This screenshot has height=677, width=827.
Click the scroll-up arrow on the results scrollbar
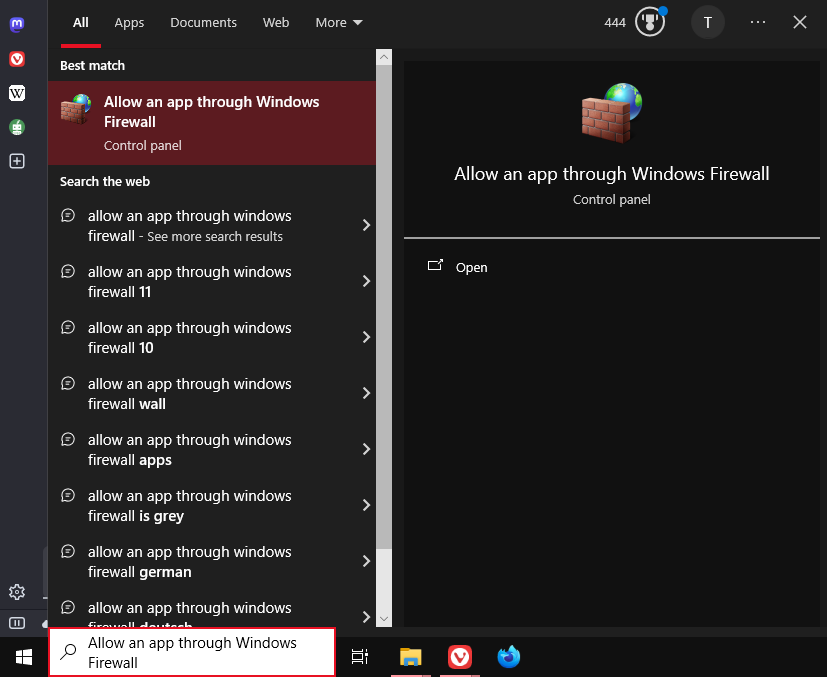tap(383, 57)
